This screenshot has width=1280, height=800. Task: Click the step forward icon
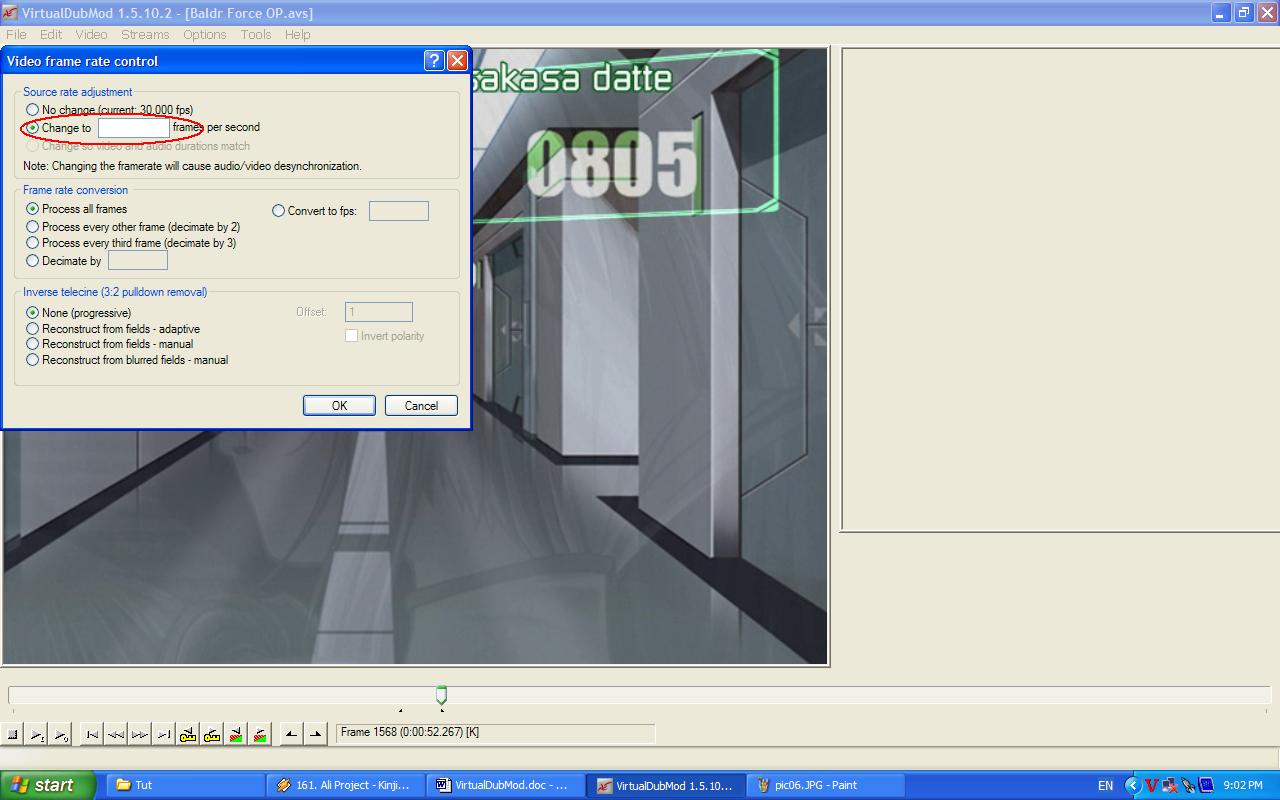(x=140, y=735)
